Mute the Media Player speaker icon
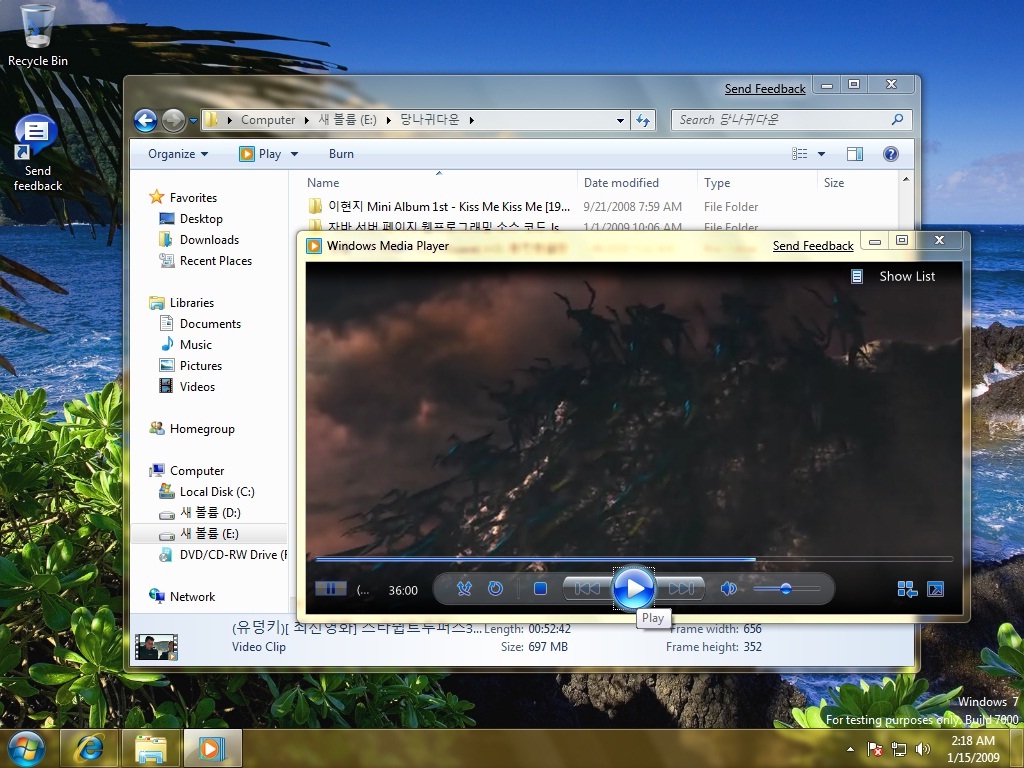The height and width of the screenshot is (768, 1024). 728,589
